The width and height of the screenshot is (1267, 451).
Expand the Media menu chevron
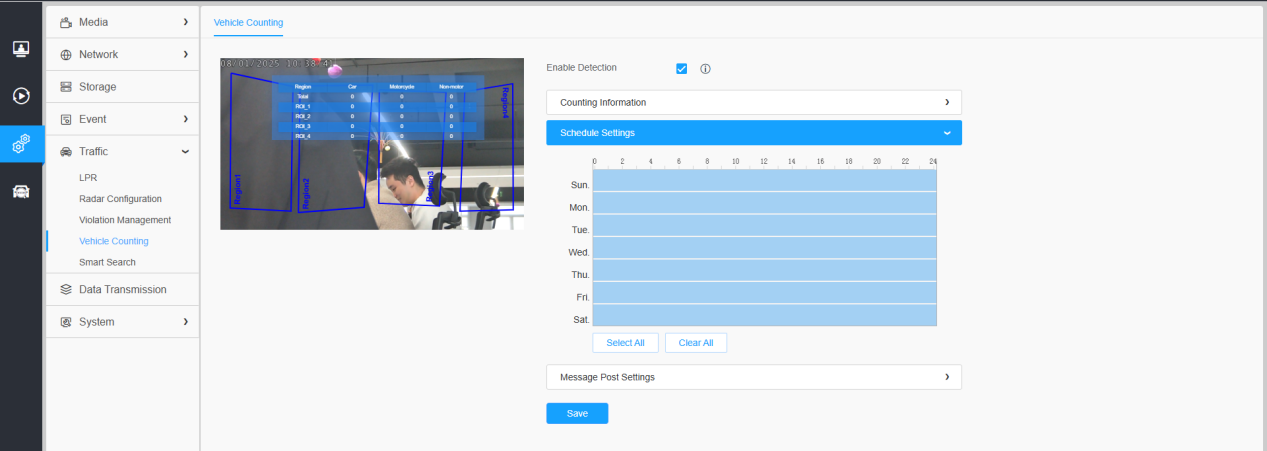pyautogui.click(x=185, y=22)
